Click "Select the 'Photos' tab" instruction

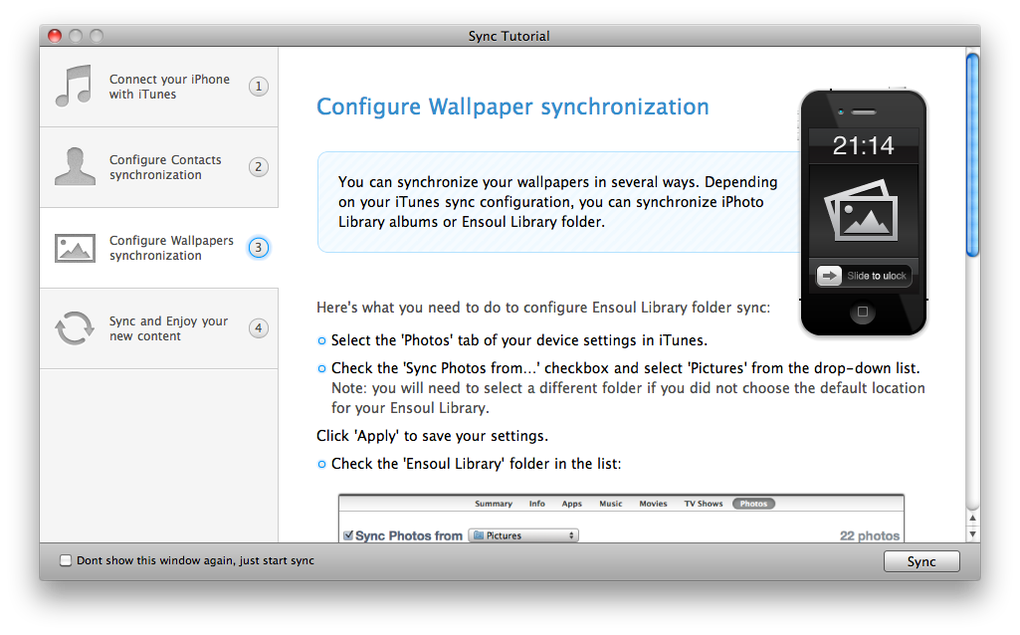518,340
